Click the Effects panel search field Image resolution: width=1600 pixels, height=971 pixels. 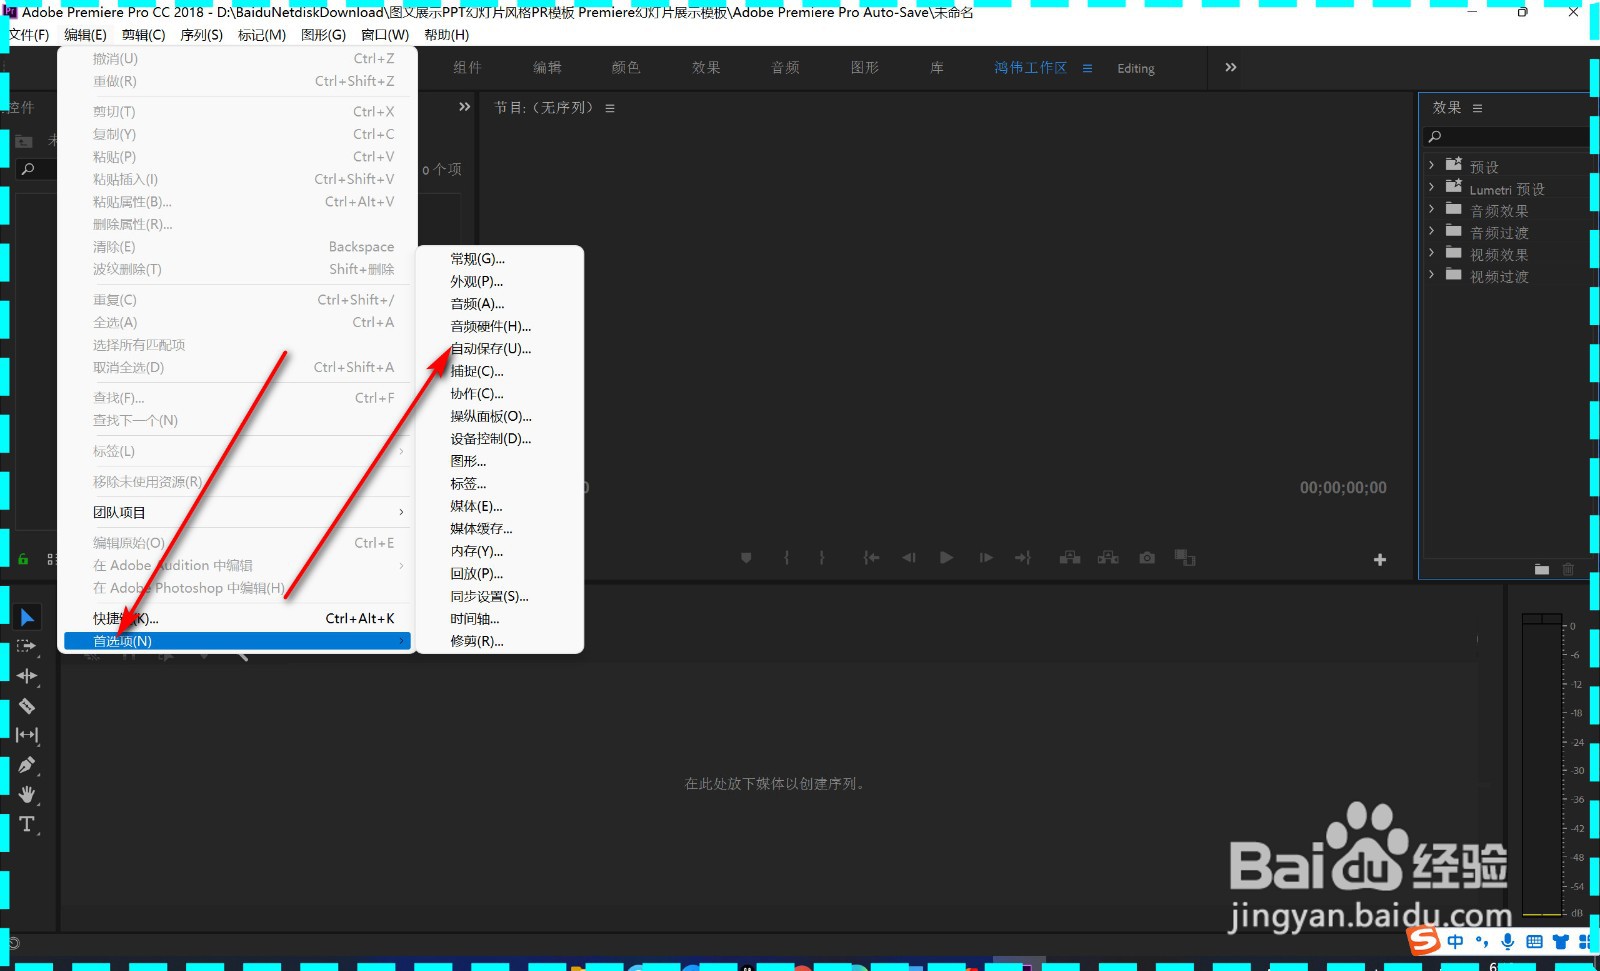click(1507, 136)
